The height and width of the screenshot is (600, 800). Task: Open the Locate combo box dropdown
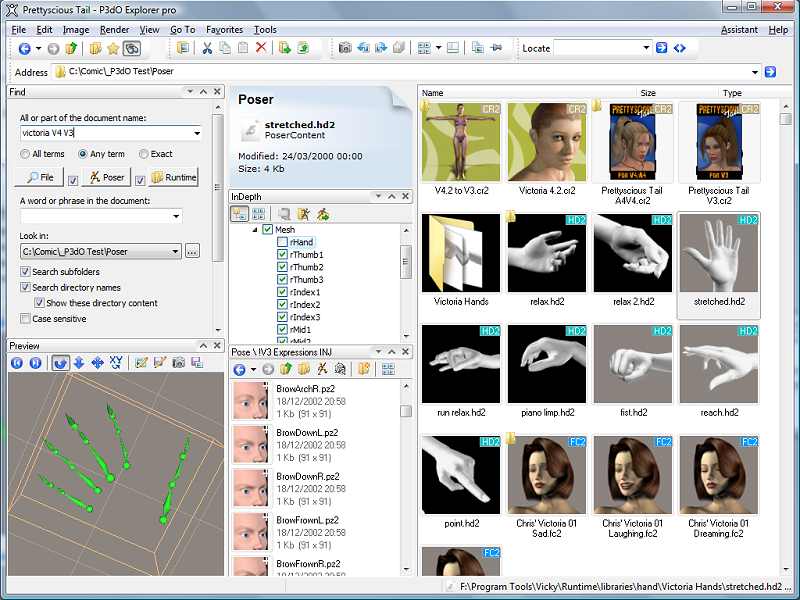pyautogui.click(x=646, y=48)
